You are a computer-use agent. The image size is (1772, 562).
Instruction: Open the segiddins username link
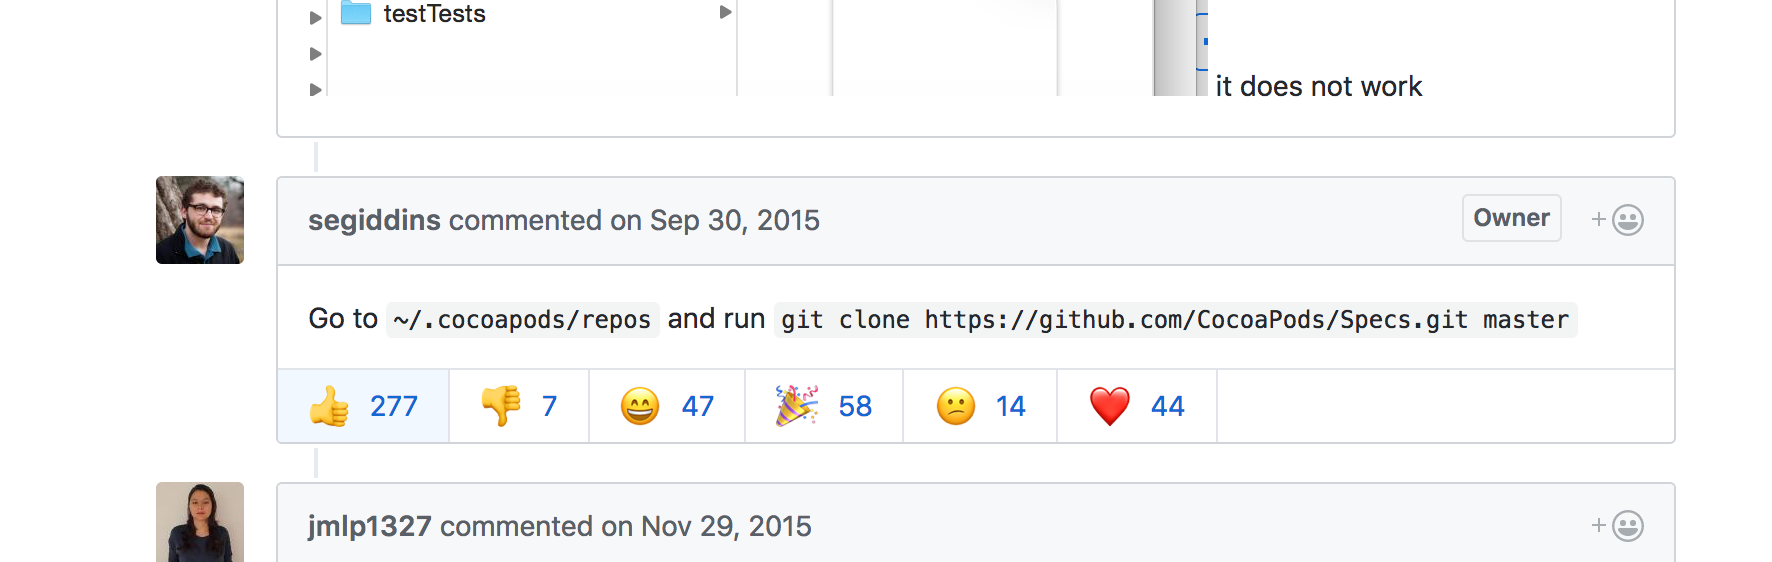coord(374,220)
